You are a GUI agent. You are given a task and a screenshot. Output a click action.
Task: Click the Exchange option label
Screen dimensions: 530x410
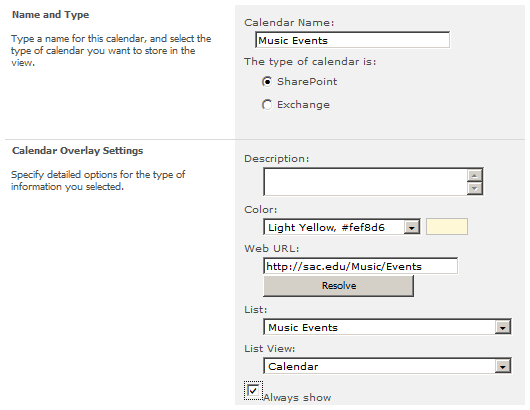(303, 105)
